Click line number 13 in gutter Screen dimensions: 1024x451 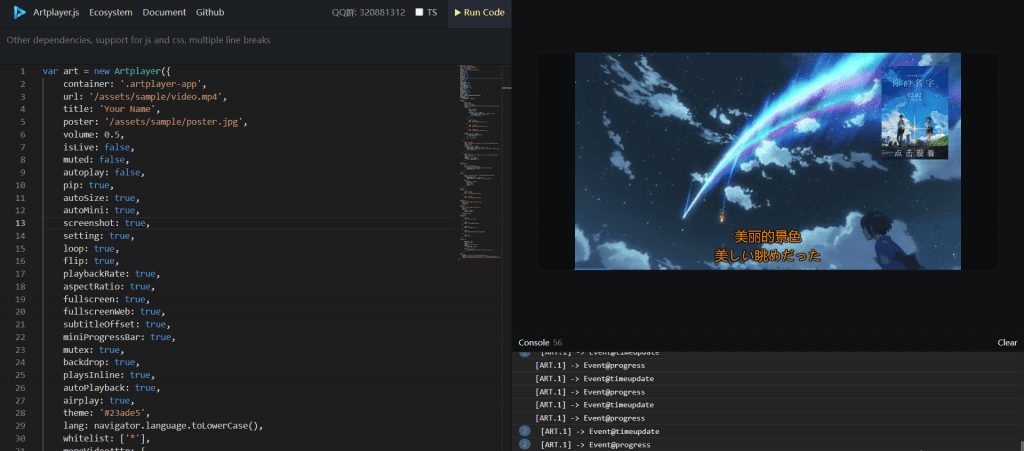21,223
